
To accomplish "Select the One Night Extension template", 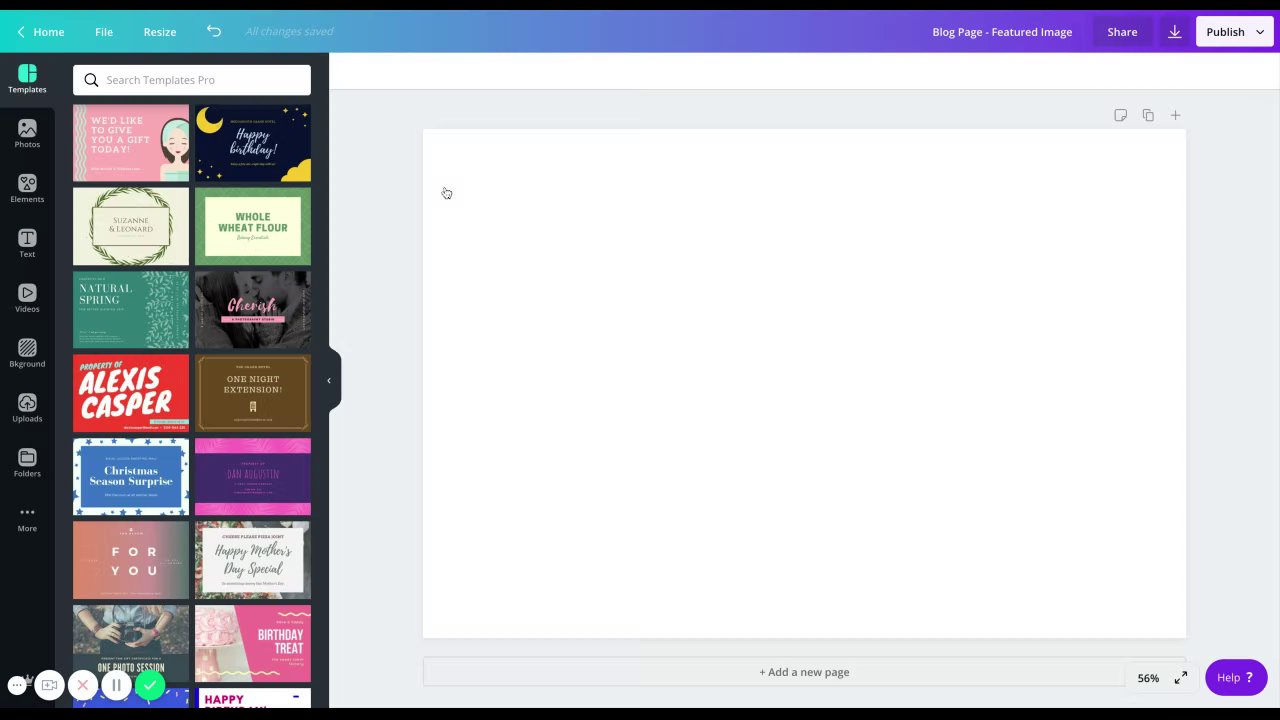I will pyautogui.click(x=253, y=393).
